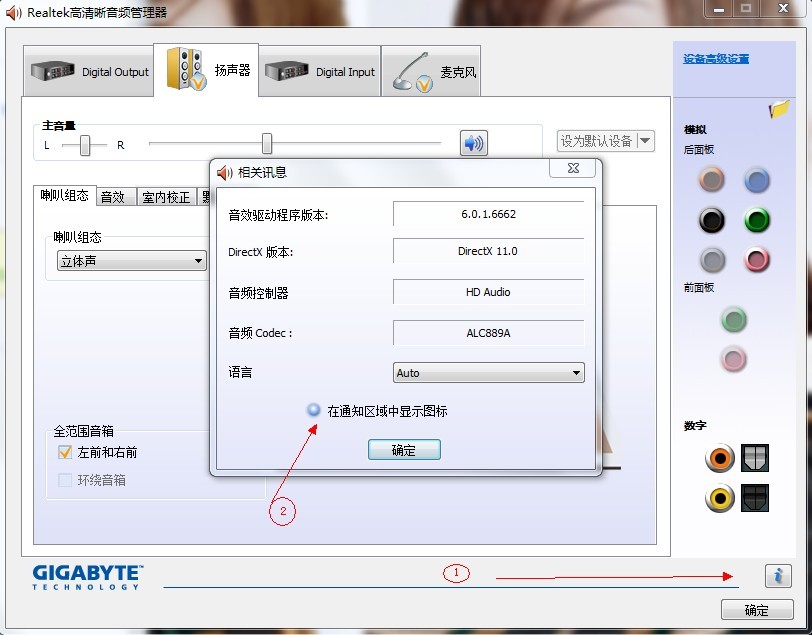Screen dimensions: 812x635
Task: Expand the 语言 Auto dropdown
Action: coord(488,372)
